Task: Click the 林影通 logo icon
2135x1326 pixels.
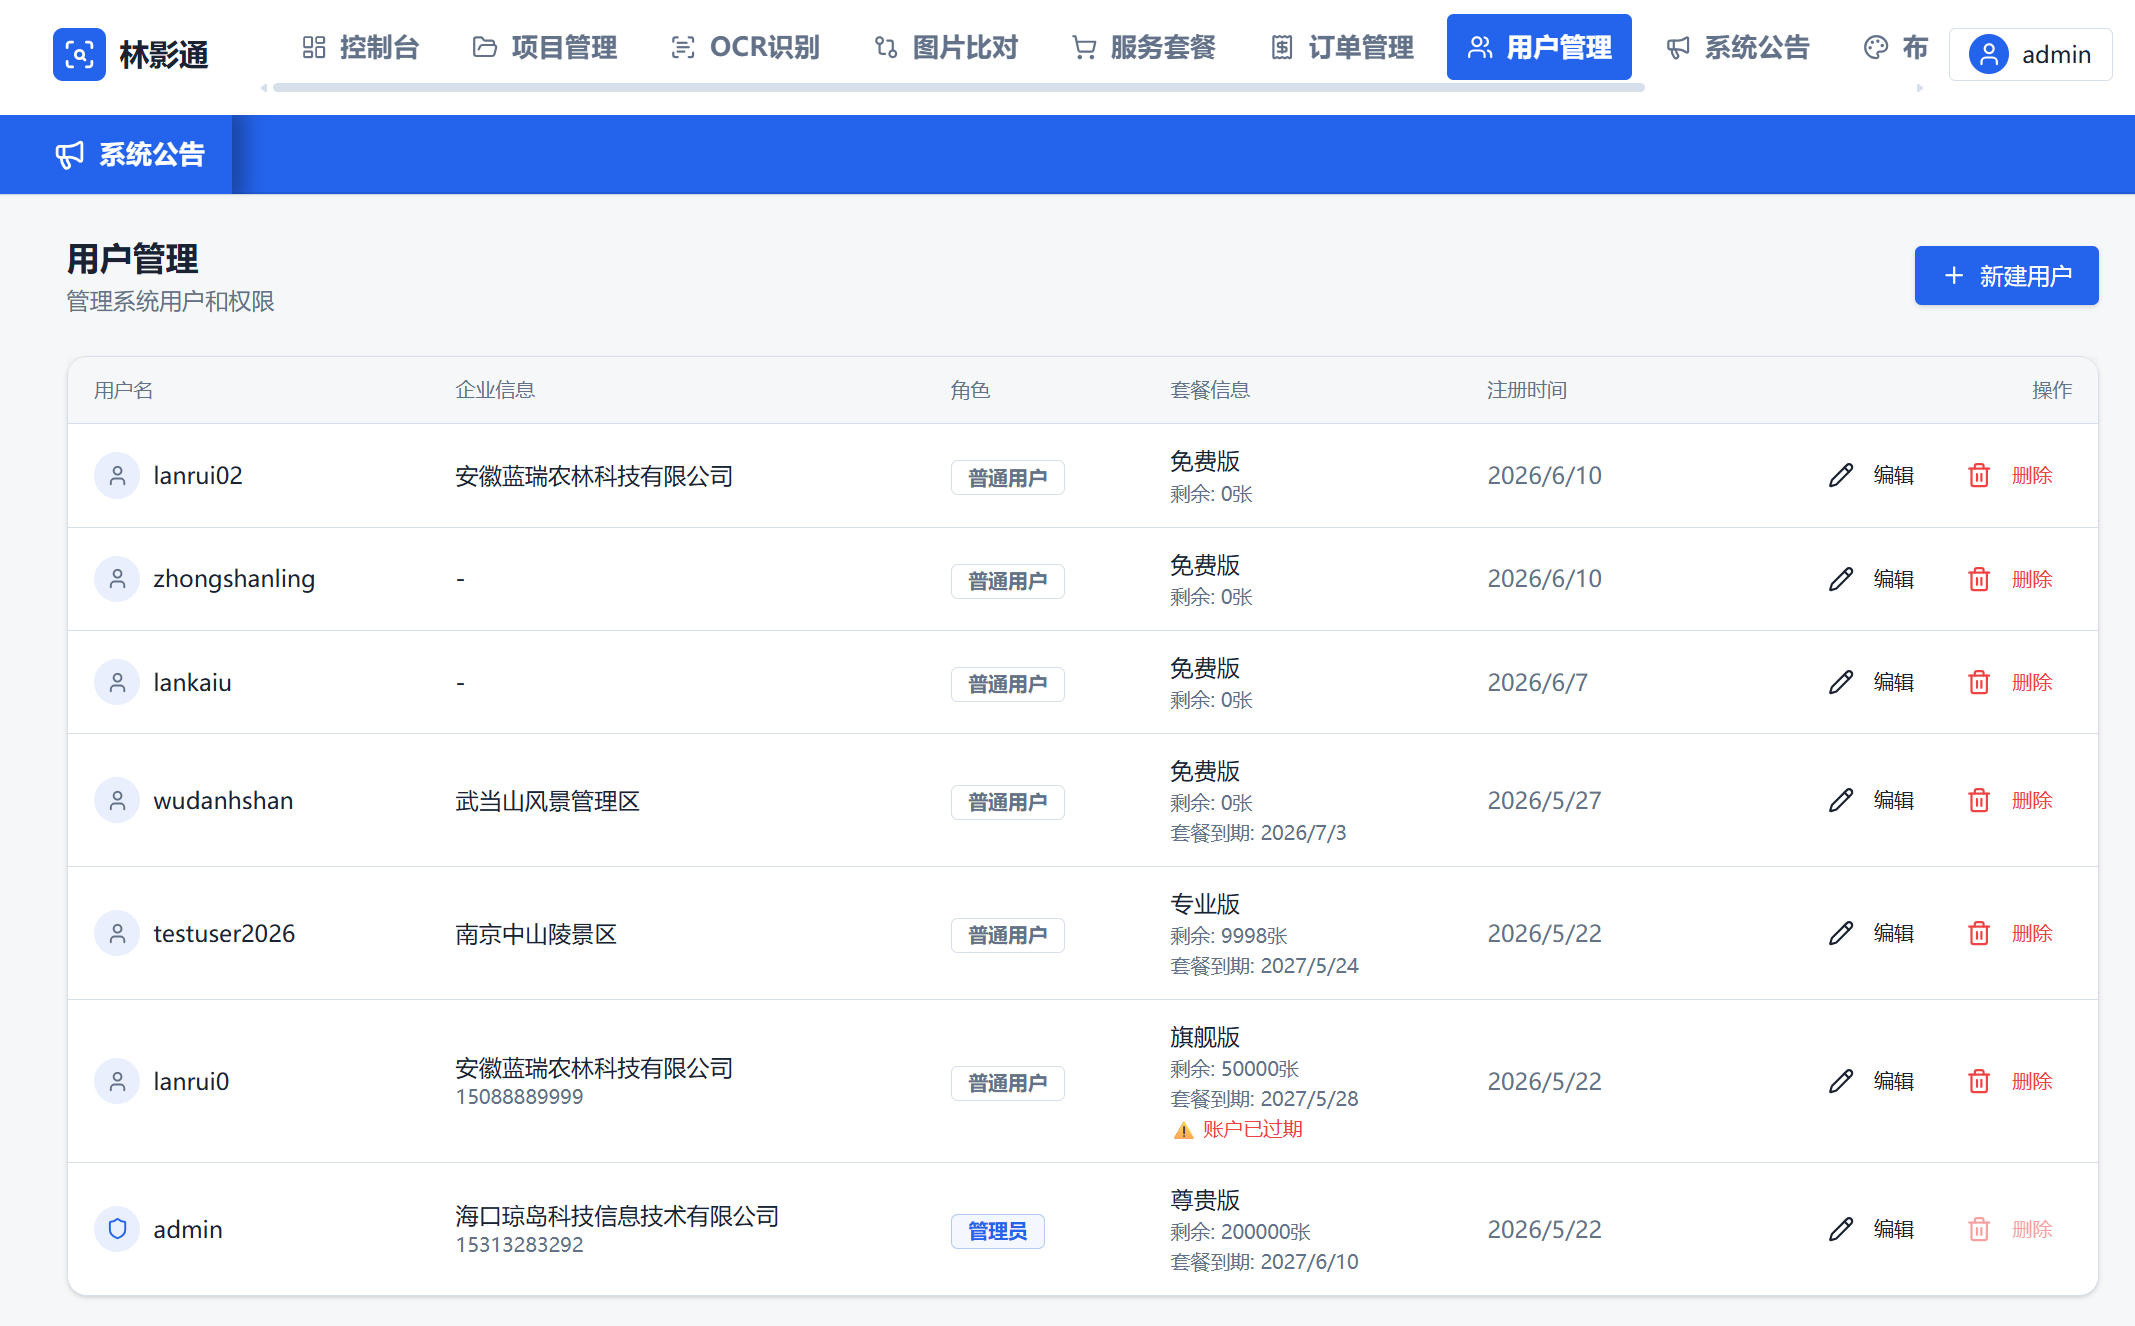Action: click(79, 54)
